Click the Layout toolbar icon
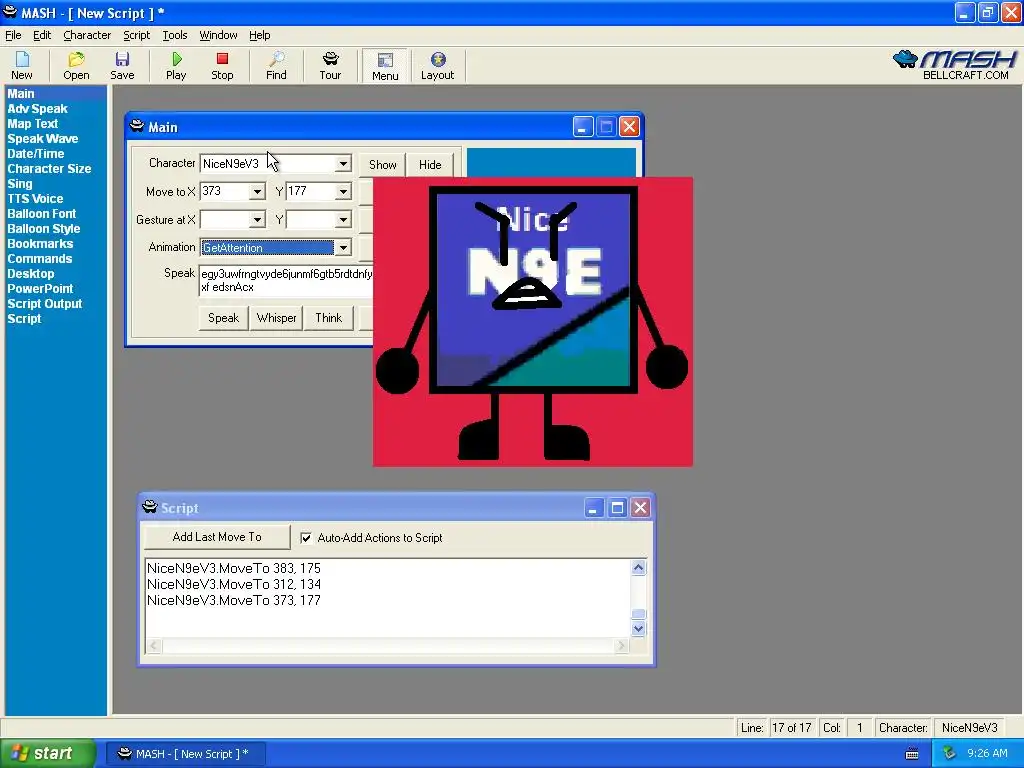Viewport: 1024px width, 768px height. pyautogui.click(x=438, y=66)
